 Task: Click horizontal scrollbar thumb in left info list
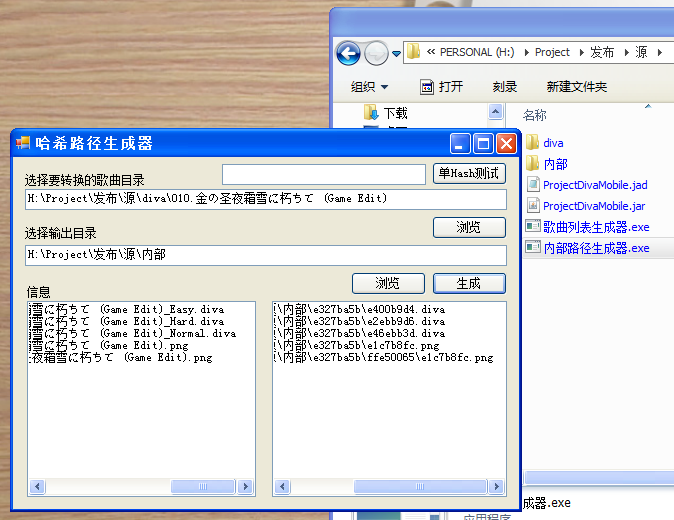pyautogui.click(x=203, y=486)
